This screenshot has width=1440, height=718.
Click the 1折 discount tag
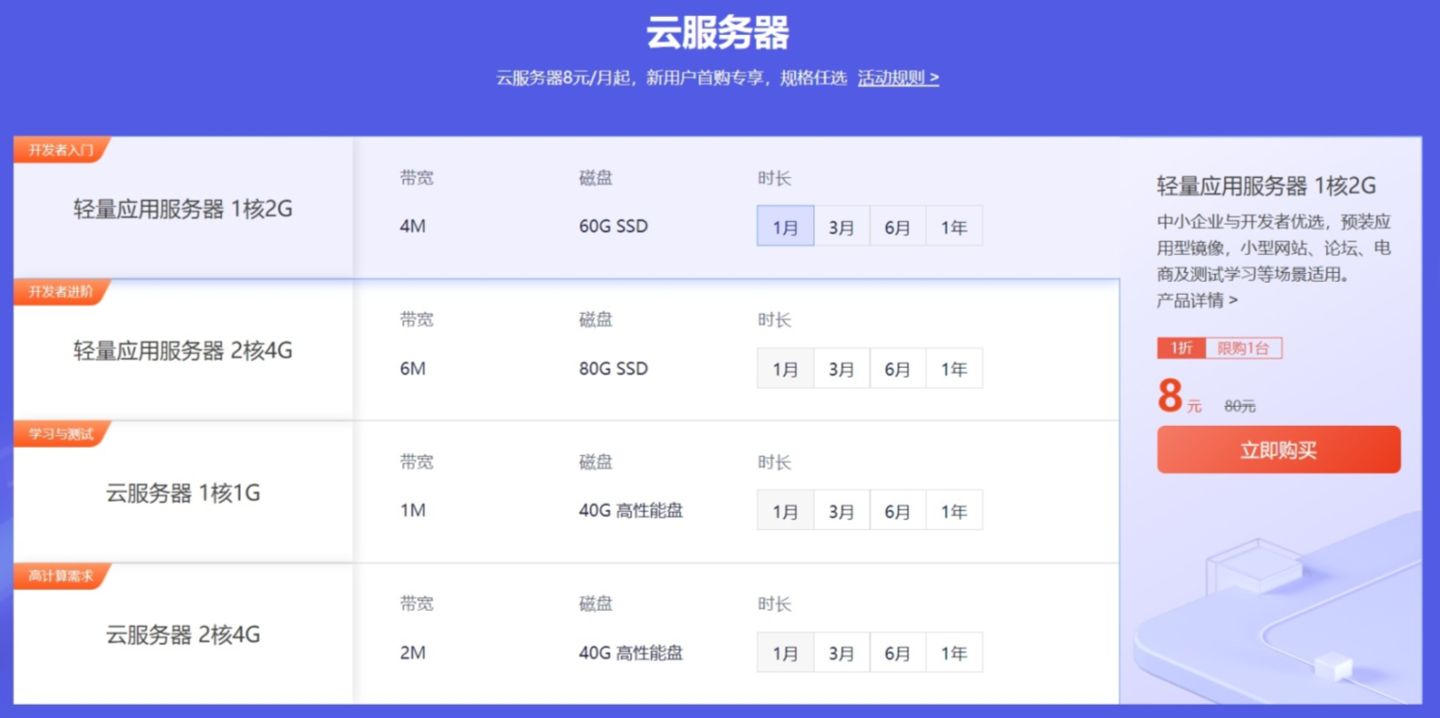[1181, 348]
